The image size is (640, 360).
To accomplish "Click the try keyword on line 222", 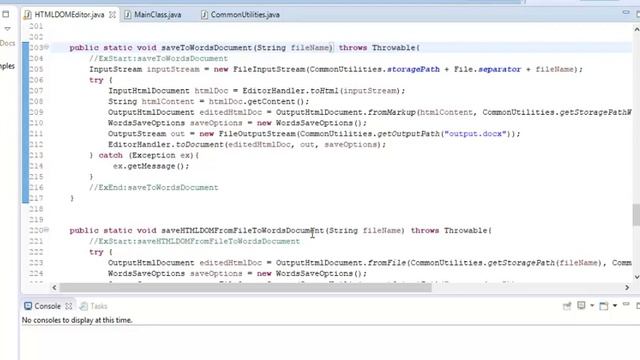I will pyautogui.click(x=96, y=252).
